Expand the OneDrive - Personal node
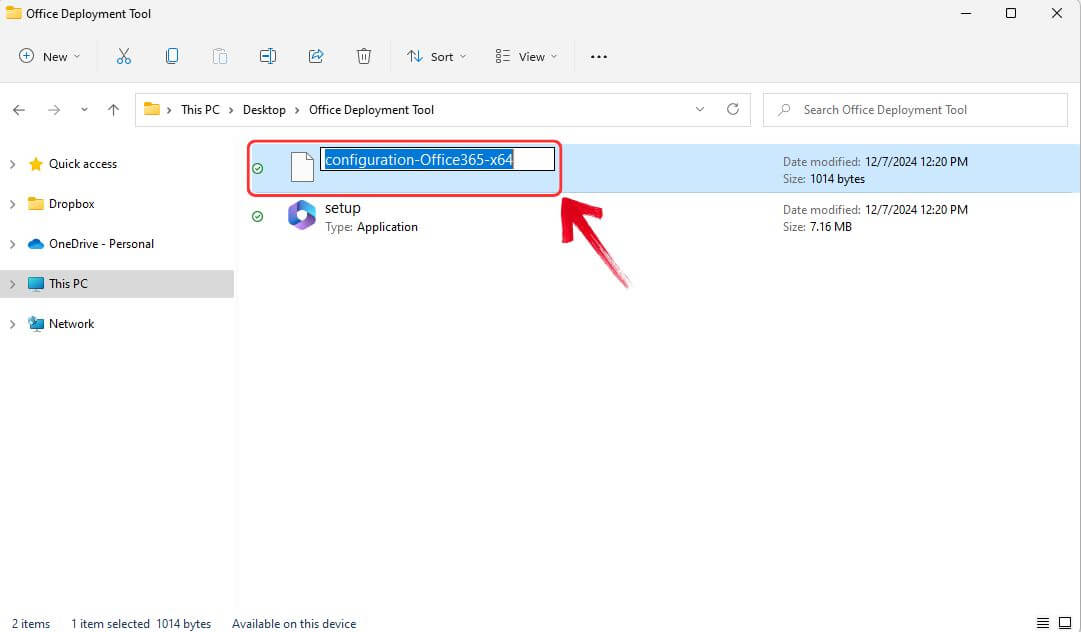The height and width of the screenshot is (632, 1081). point(12,244)
